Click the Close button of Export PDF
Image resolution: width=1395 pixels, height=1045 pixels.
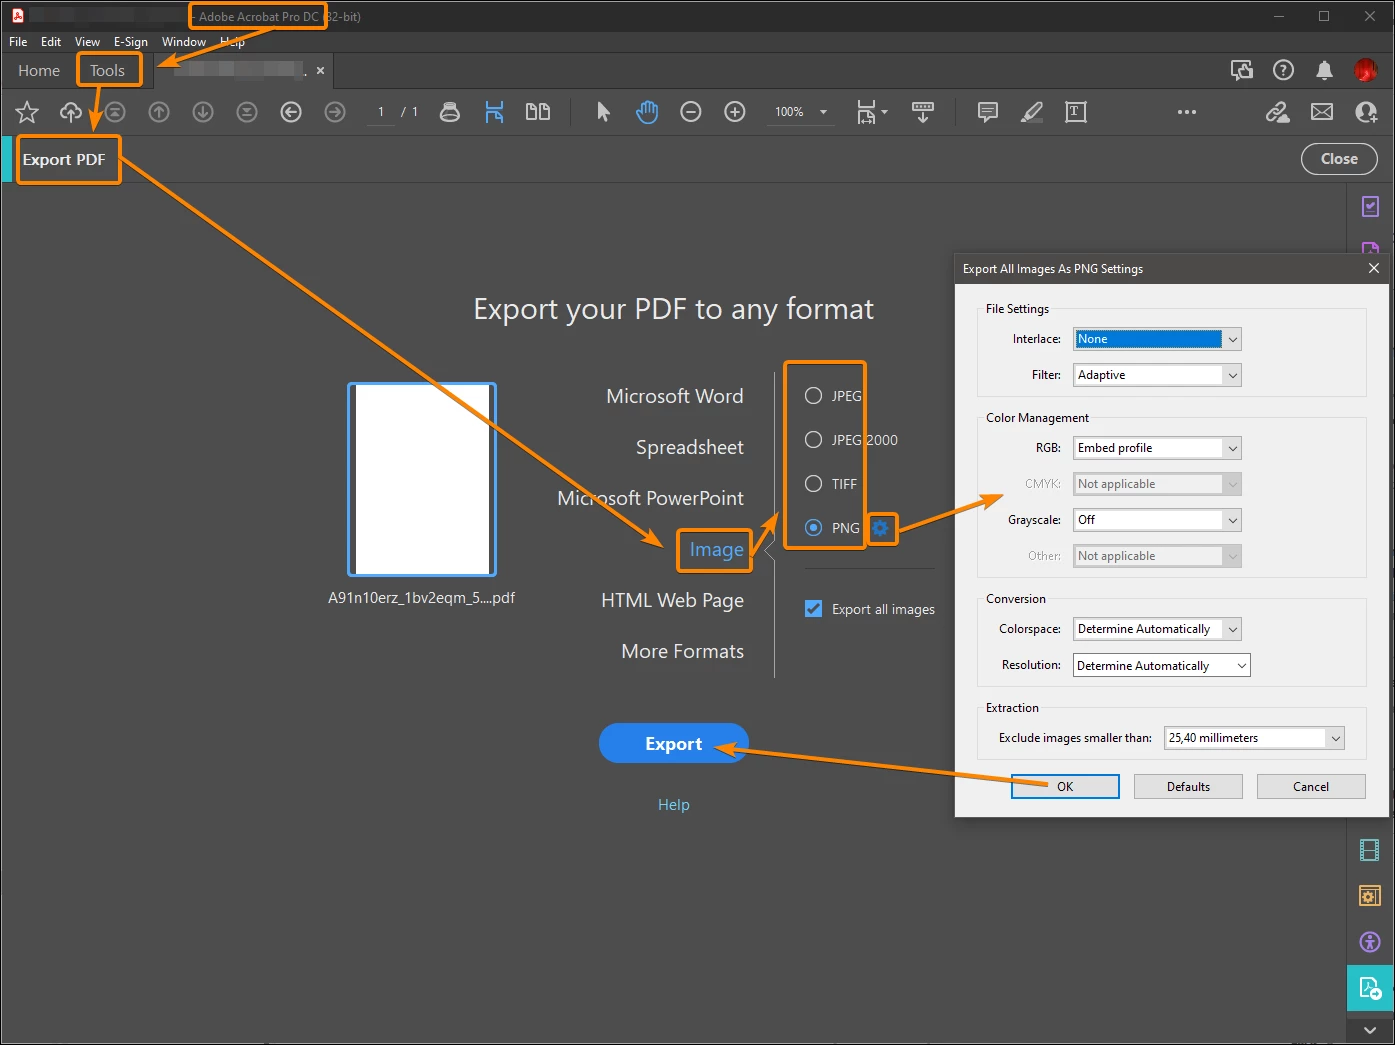1339,159
